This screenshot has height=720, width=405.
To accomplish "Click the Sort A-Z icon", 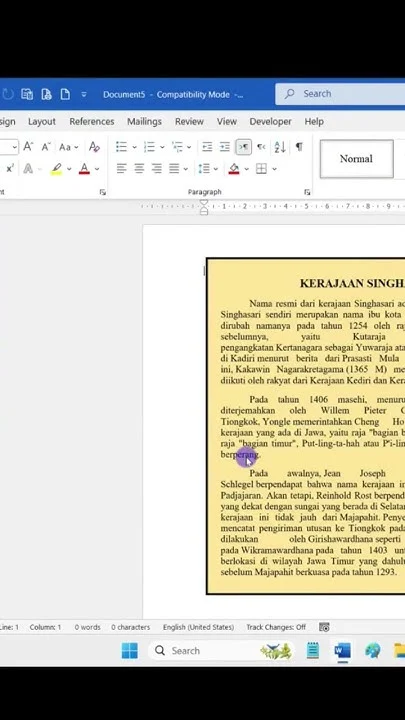I will pyautogui.click(x=280, y=147).
